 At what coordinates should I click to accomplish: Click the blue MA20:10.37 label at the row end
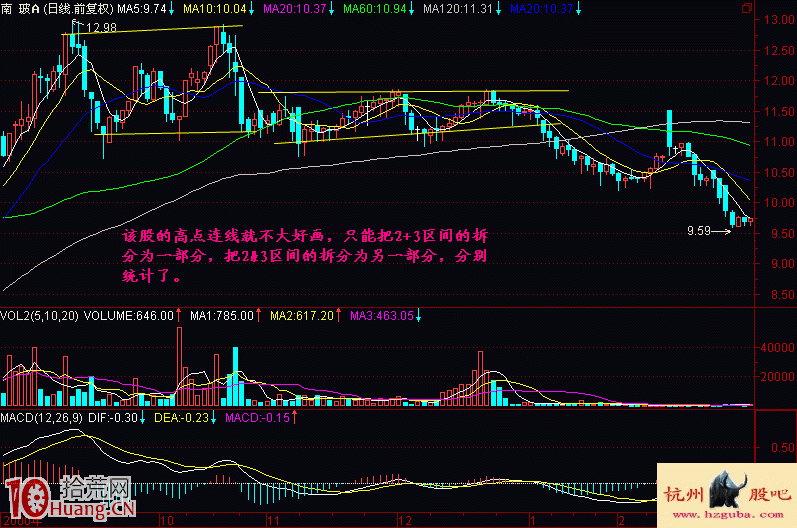(541, 9)
